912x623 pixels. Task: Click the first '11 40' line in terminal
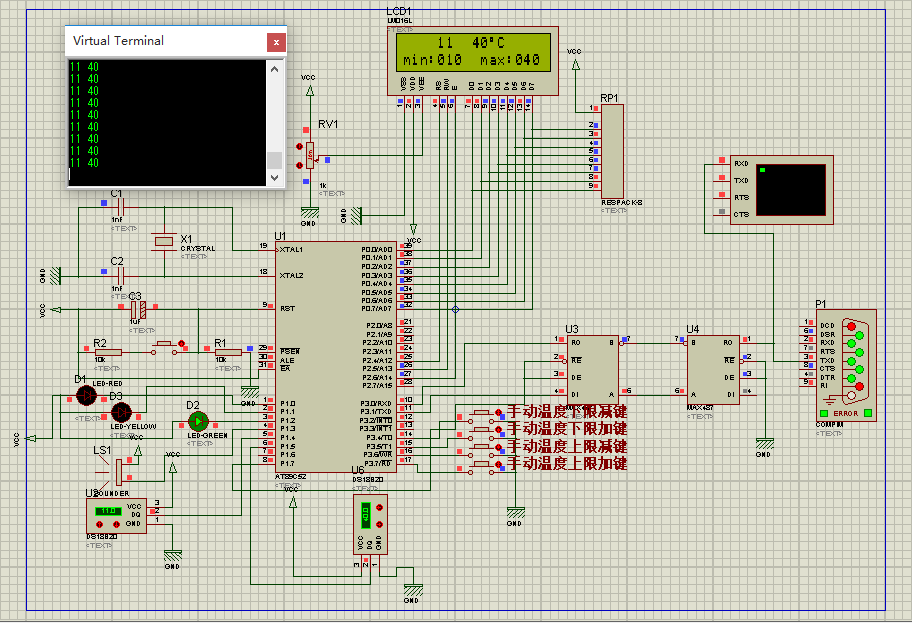[84, 67]
